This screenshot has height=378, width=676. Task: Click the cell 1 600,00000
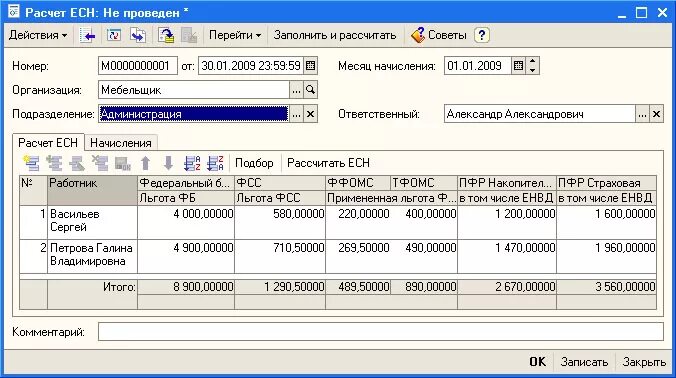tap(607, 222)
